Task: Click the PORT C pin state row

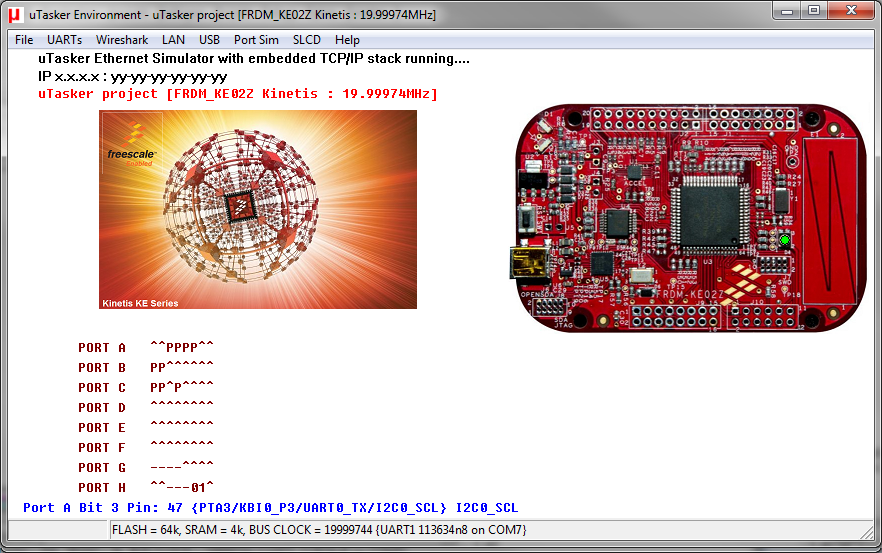Action: 146,388
